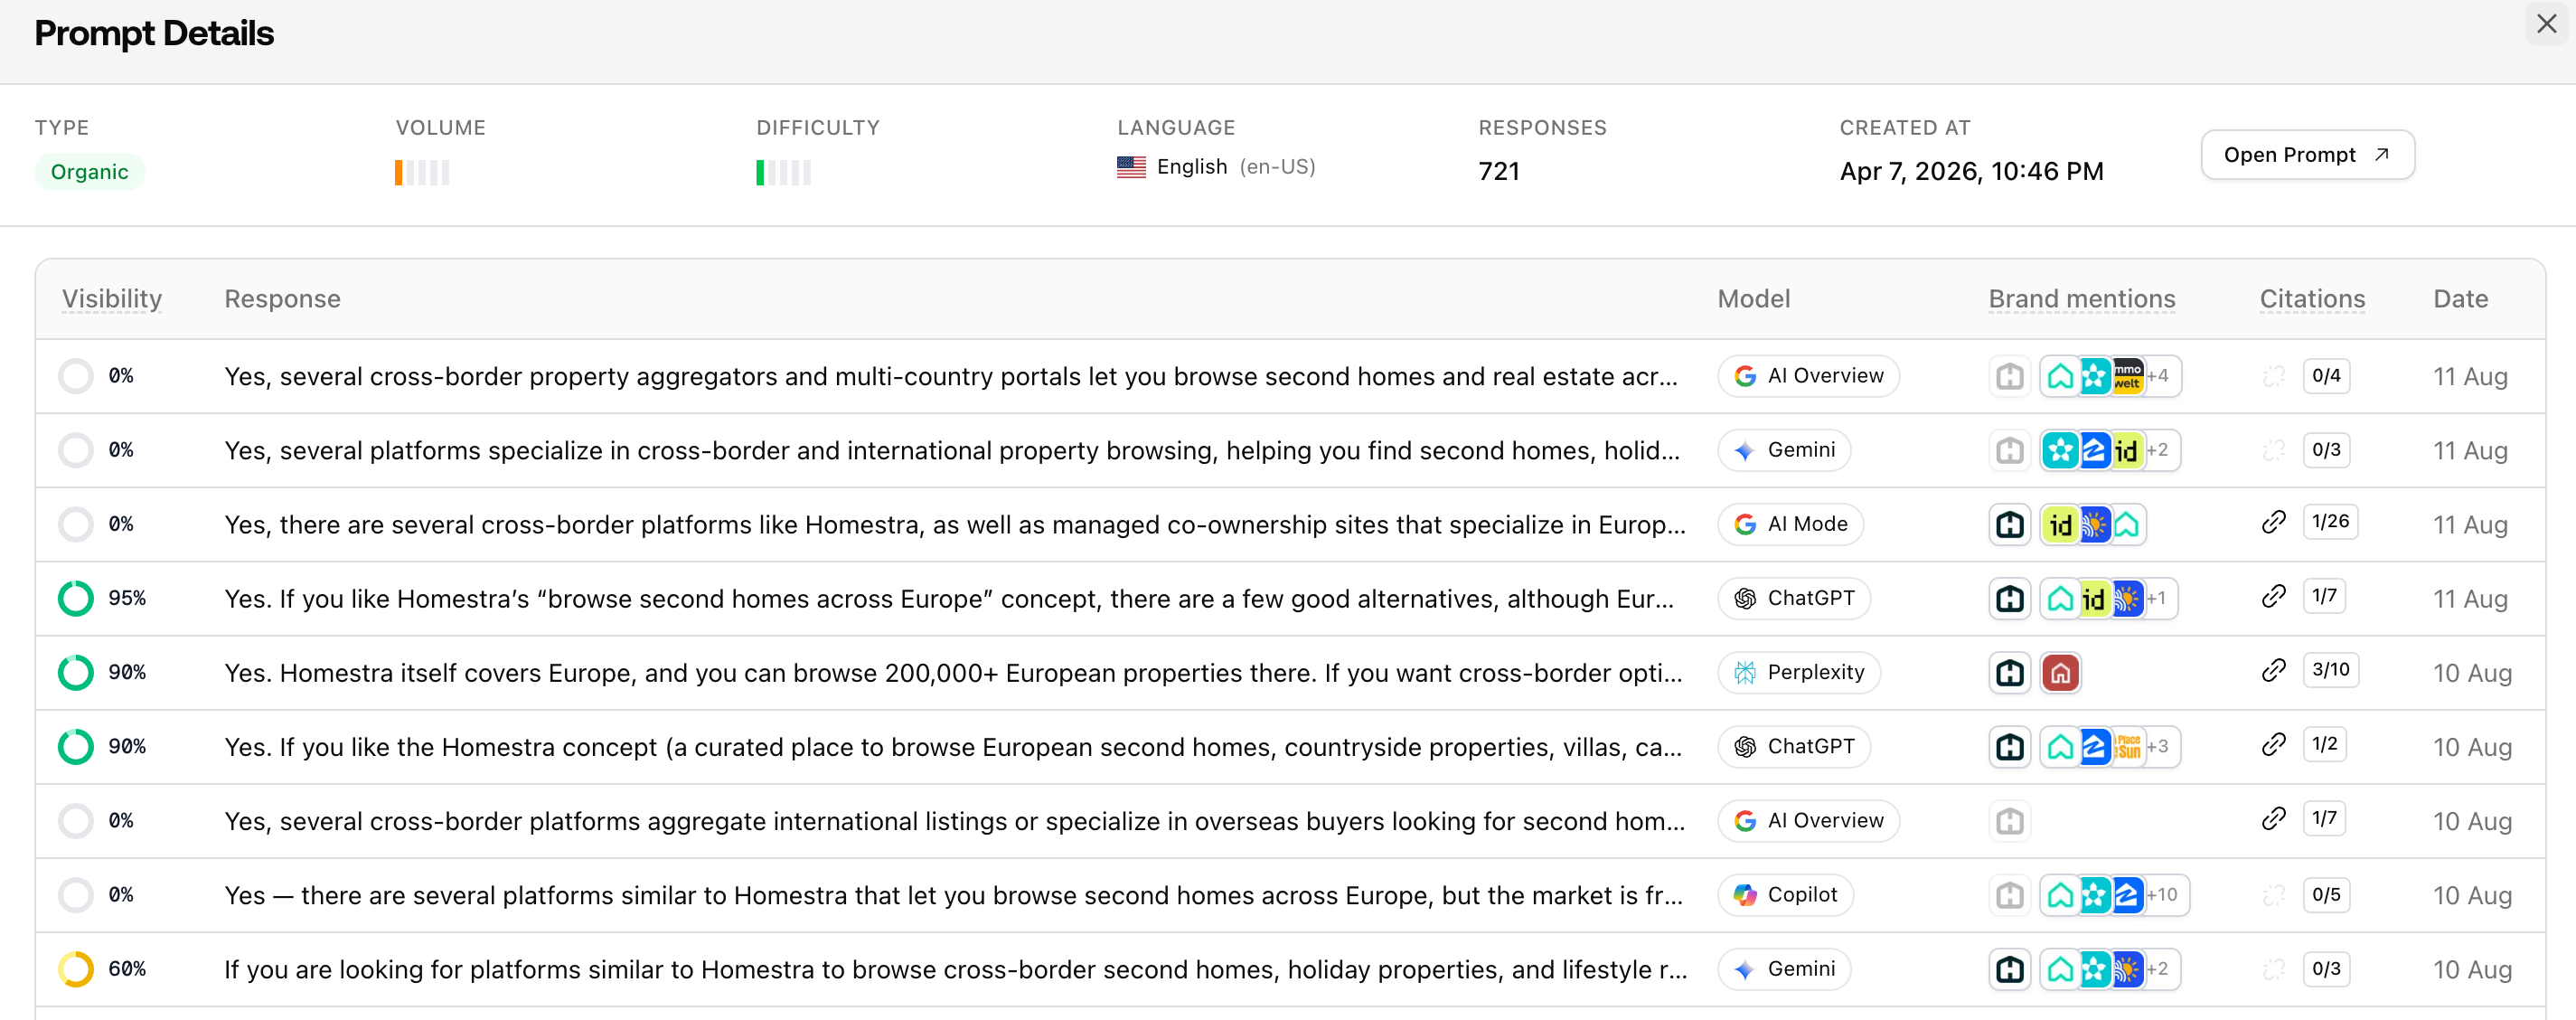This screenshot has width=2576, height=1020.
Task: Select the AI Mode model chip
Action: click(x=1790, y=524)
